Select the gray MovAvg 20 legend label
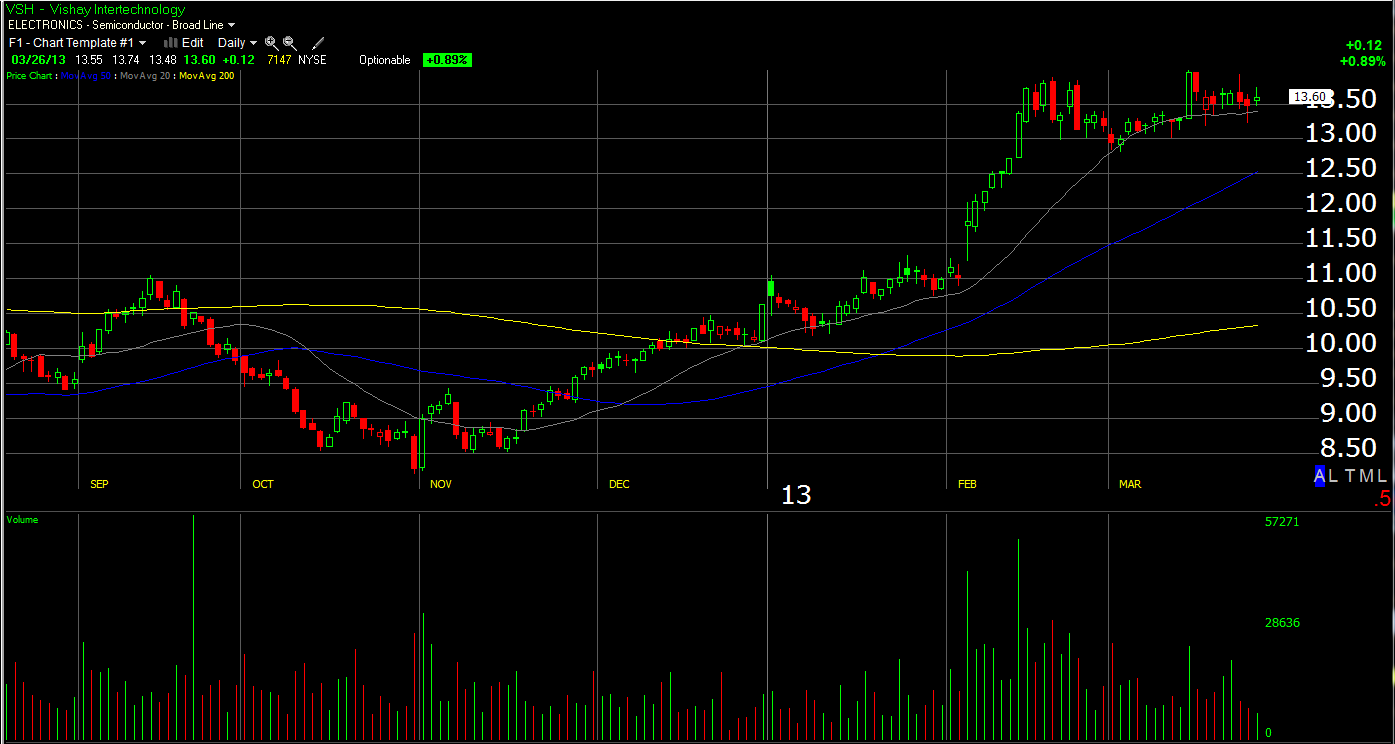Screen dimensions: 1395x744 (x=145, y=75)
